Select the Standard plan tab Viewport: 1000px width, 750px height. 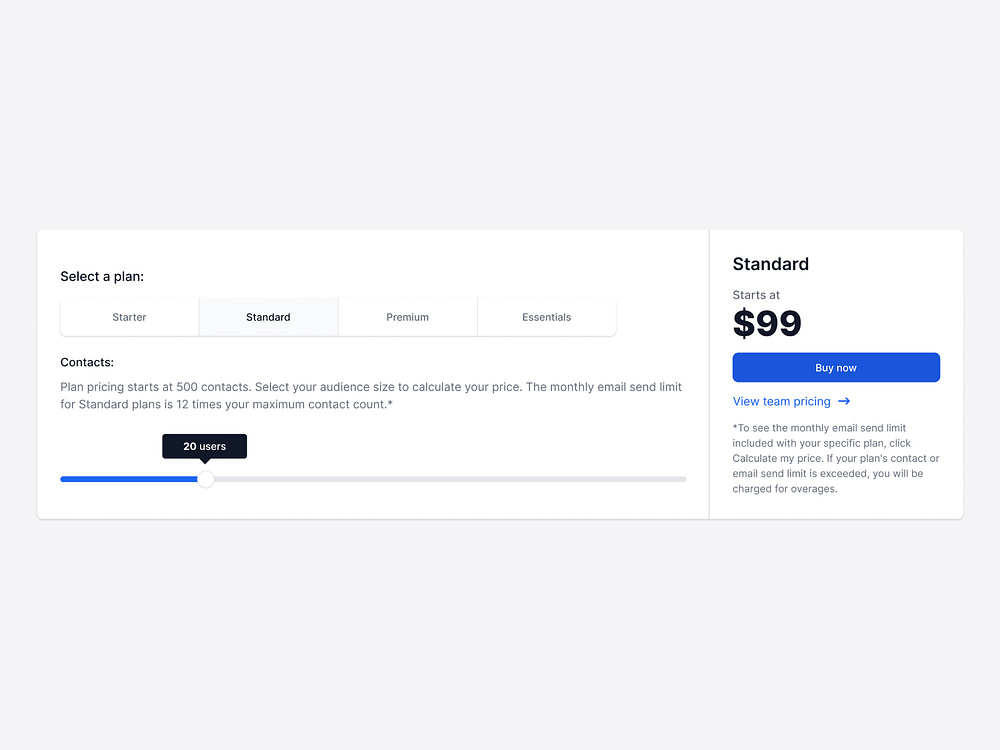click(268, 316)
